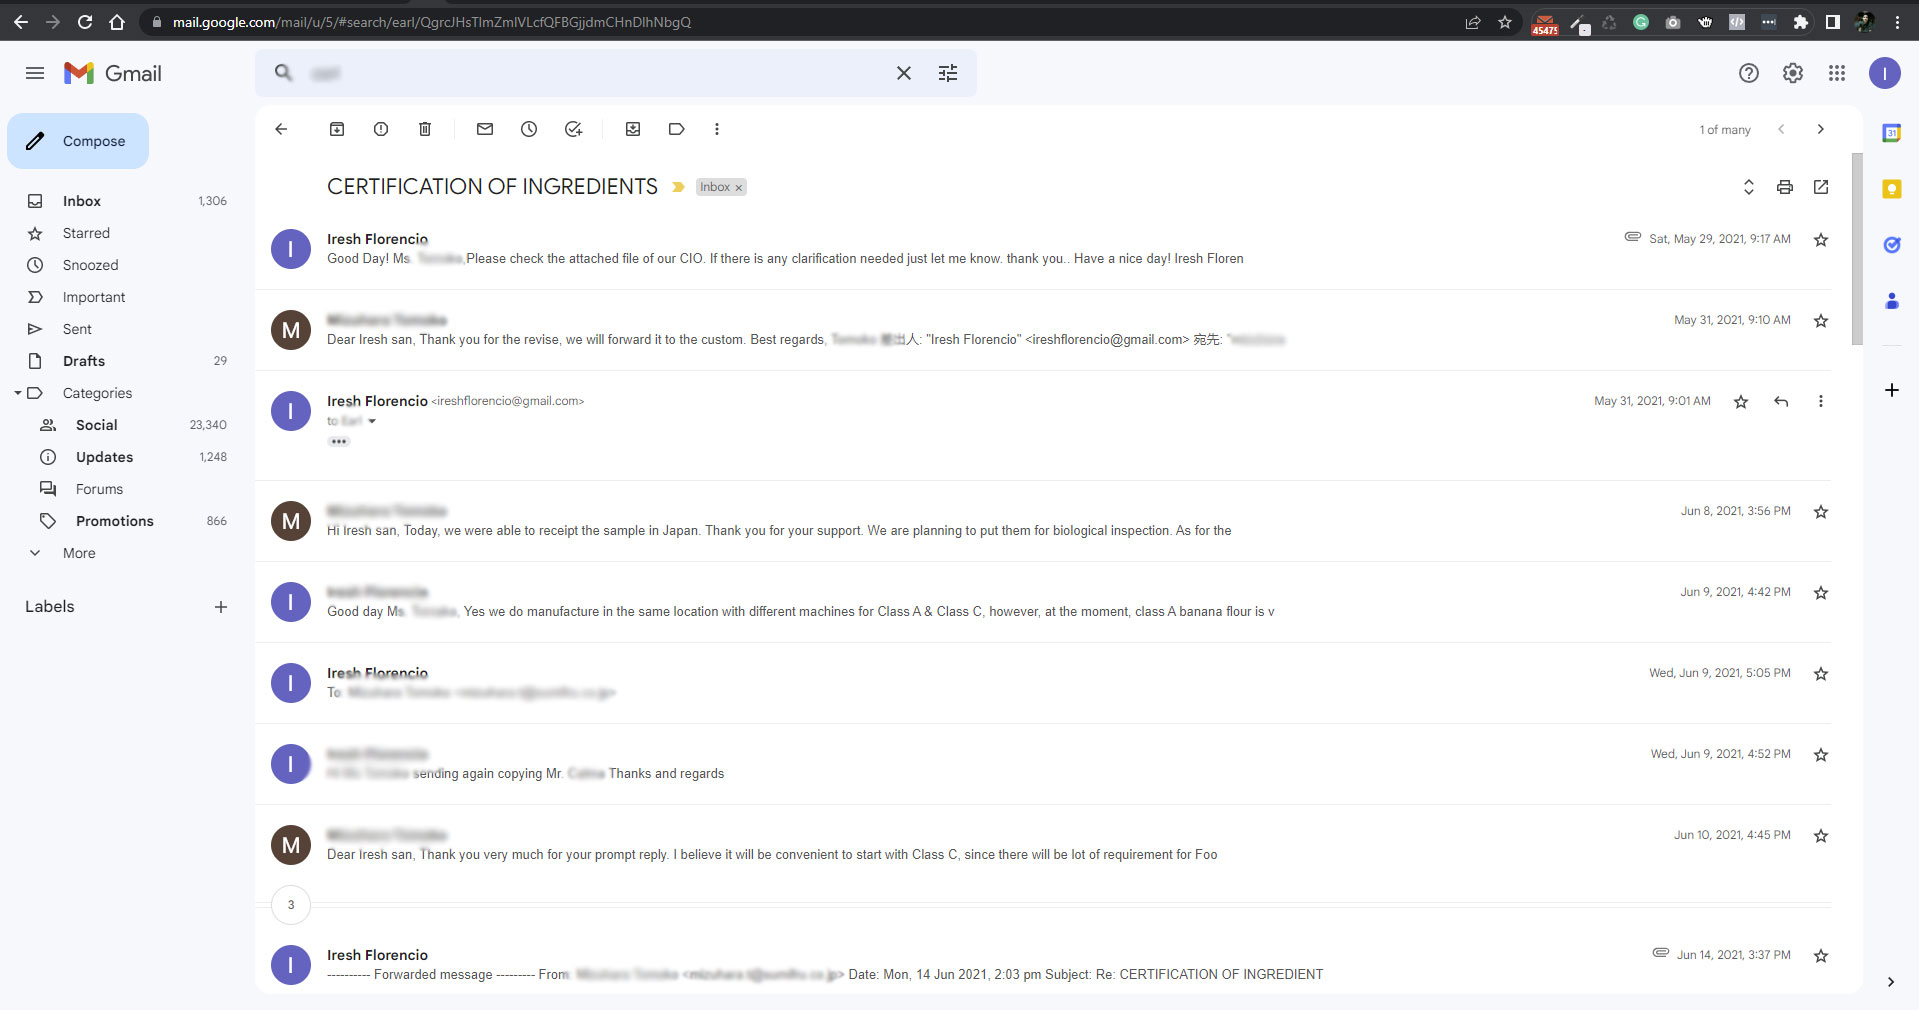Screen dimensions: 1919x1010
Task: Open Google apps grid
Action: pyautogui.click(x=1837, y=73)
